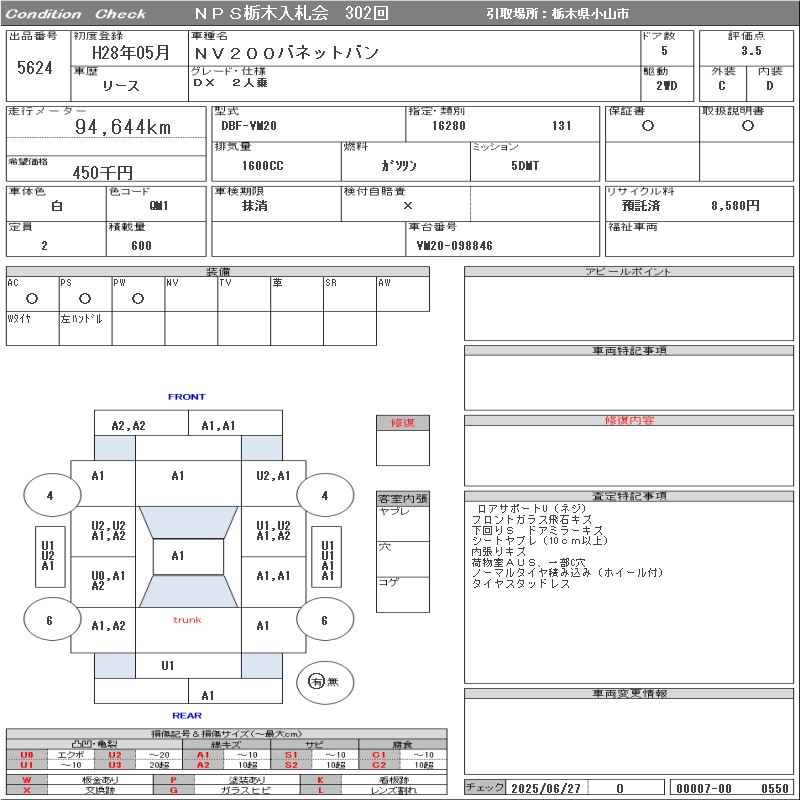Click the red trunk label

tap(187, 619)
